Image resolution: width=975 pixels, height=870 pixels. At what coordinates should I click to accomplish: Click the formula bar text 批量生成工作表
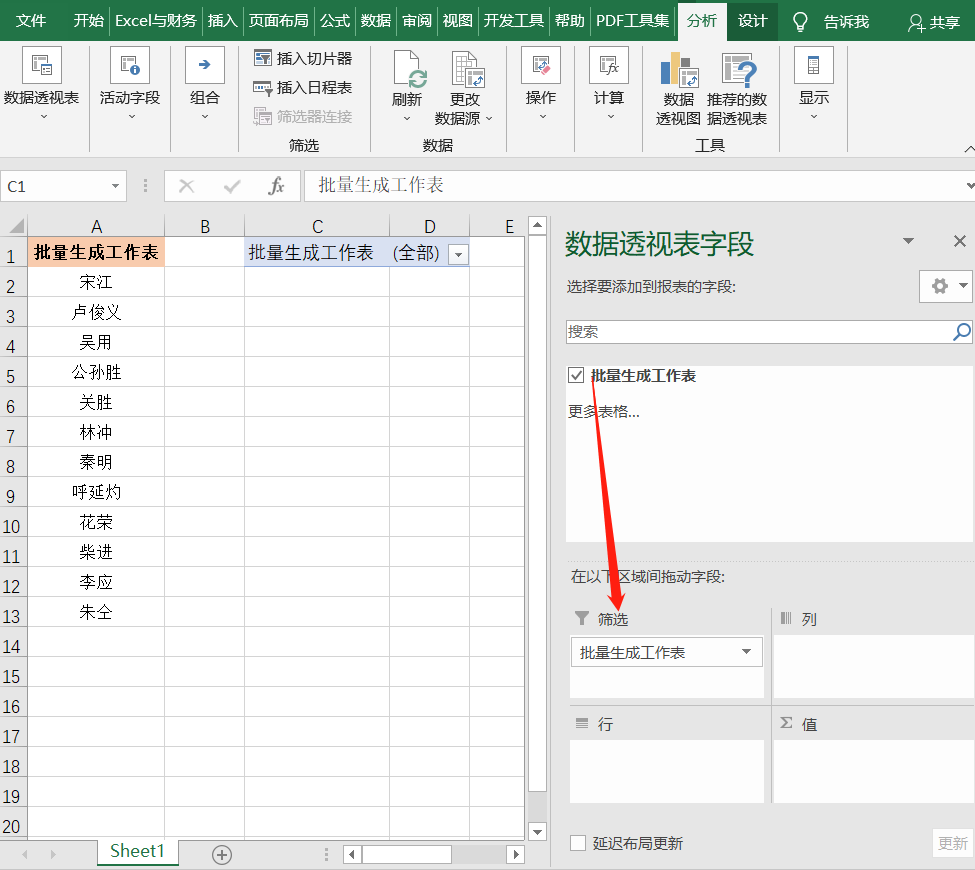(381, 185)
